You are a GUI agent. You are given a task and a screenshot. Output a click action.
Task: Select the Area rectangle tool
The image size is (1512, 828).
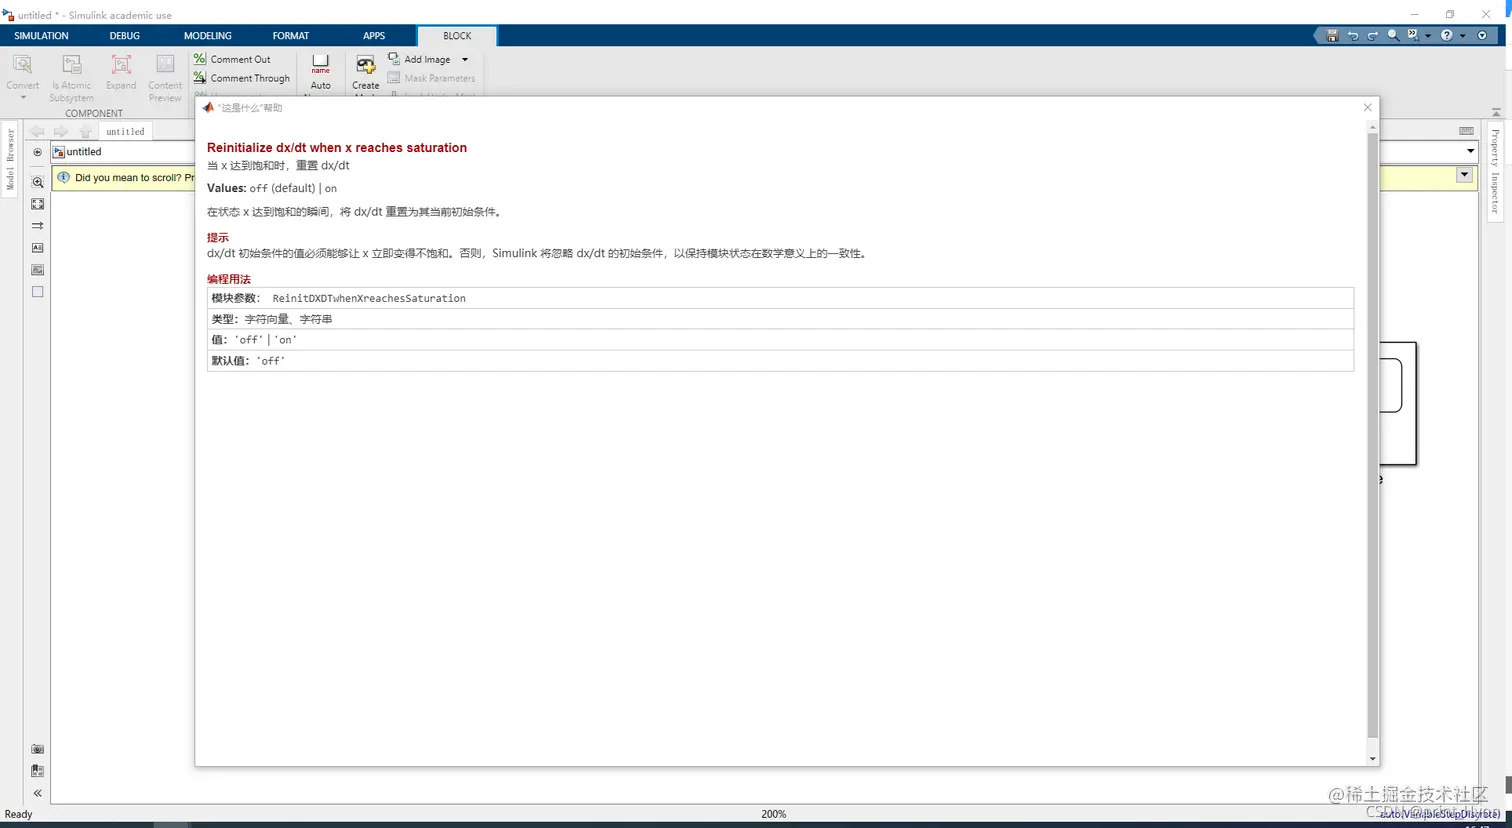(37, 292)
